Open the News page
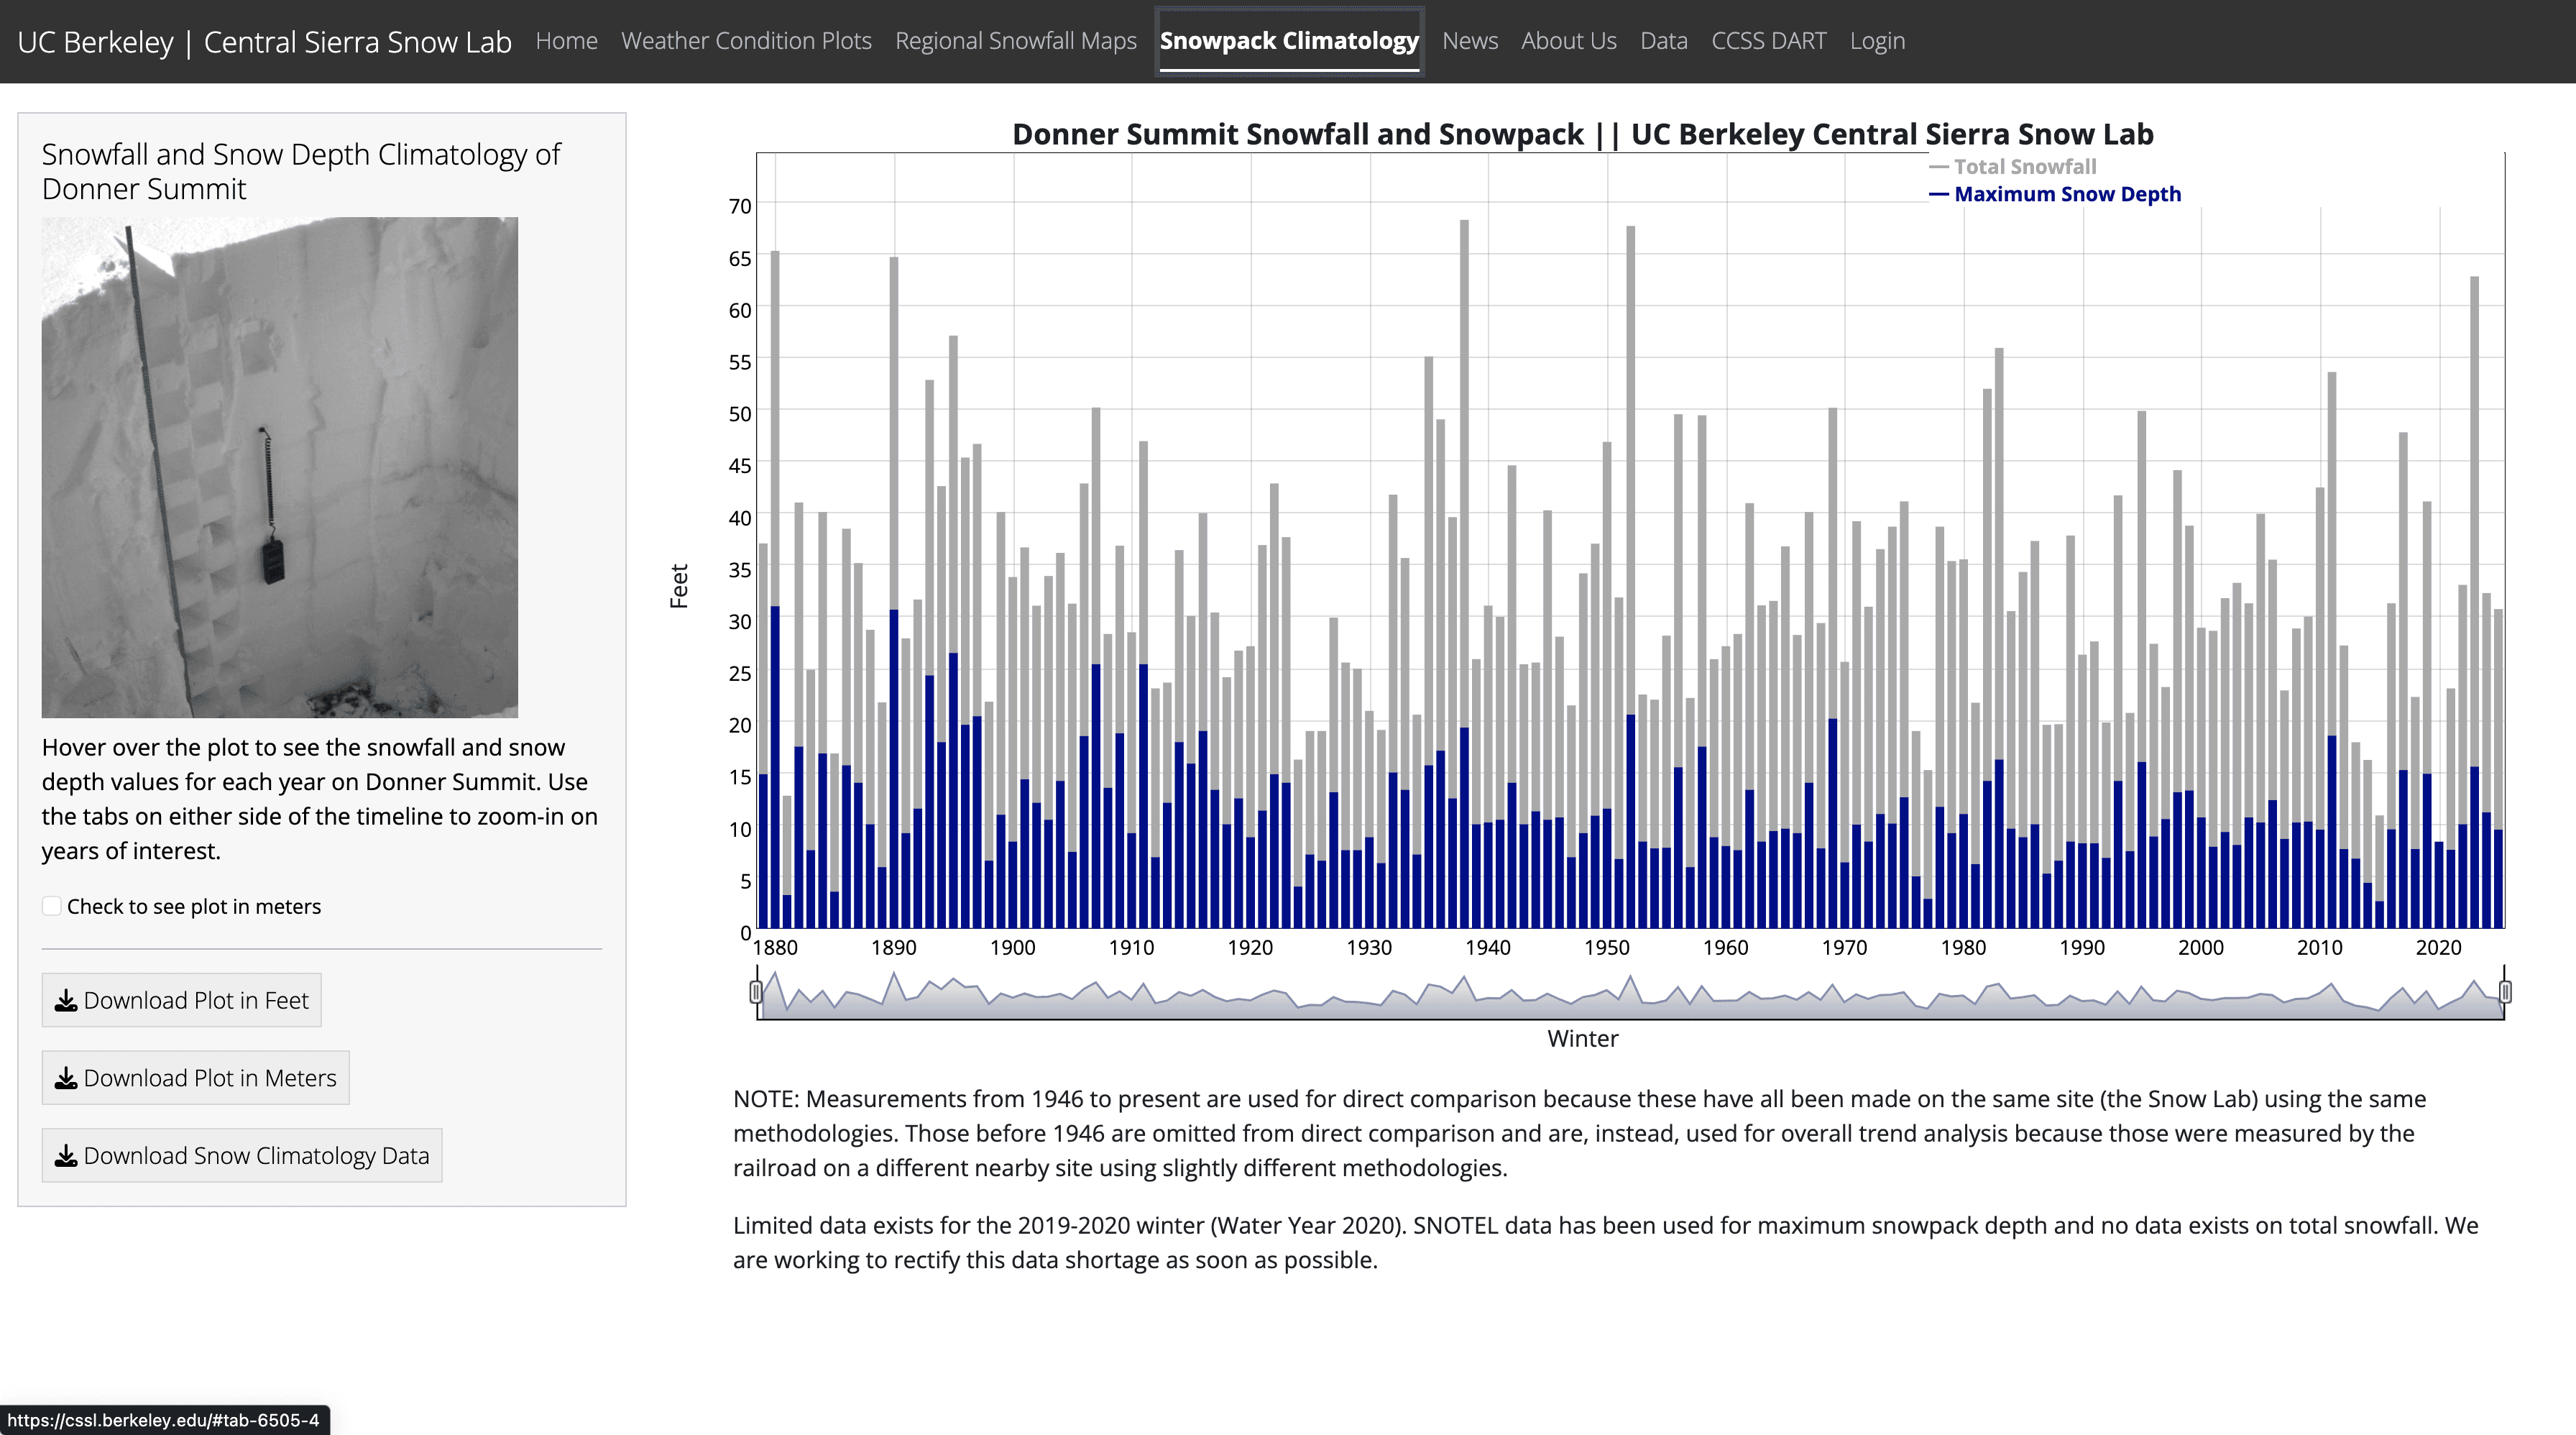2576x1435 pixels. (1469, 41)
